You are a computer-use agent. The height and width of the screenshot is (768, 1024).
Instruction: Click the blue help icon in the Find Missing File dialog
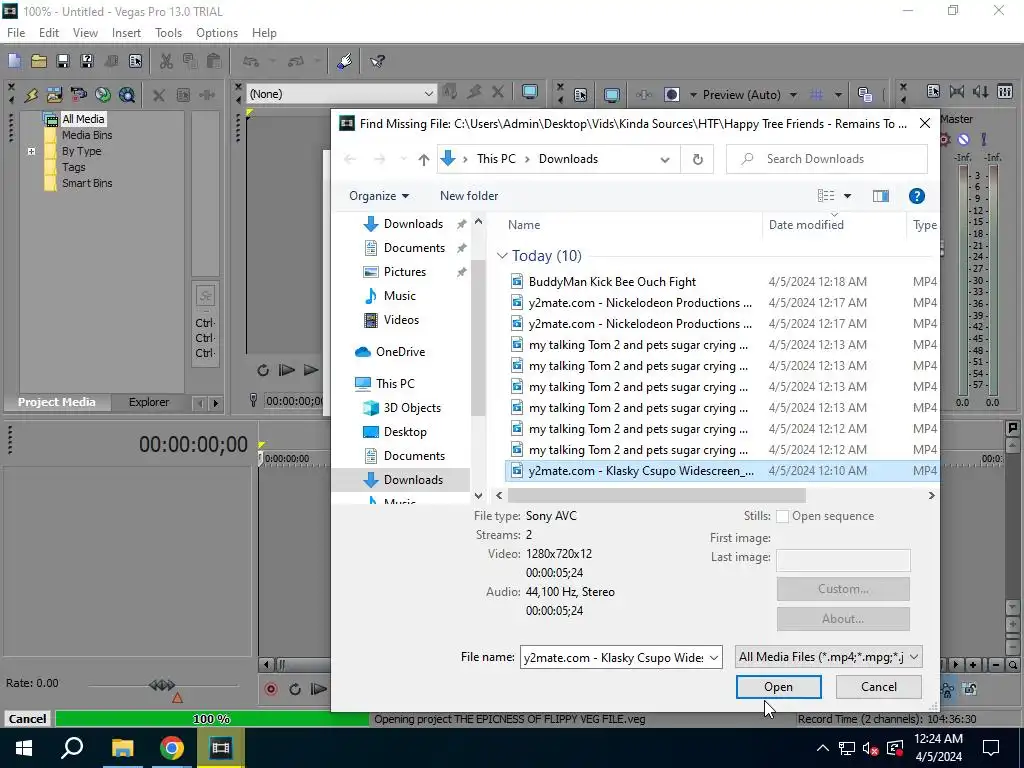(916, 196)
